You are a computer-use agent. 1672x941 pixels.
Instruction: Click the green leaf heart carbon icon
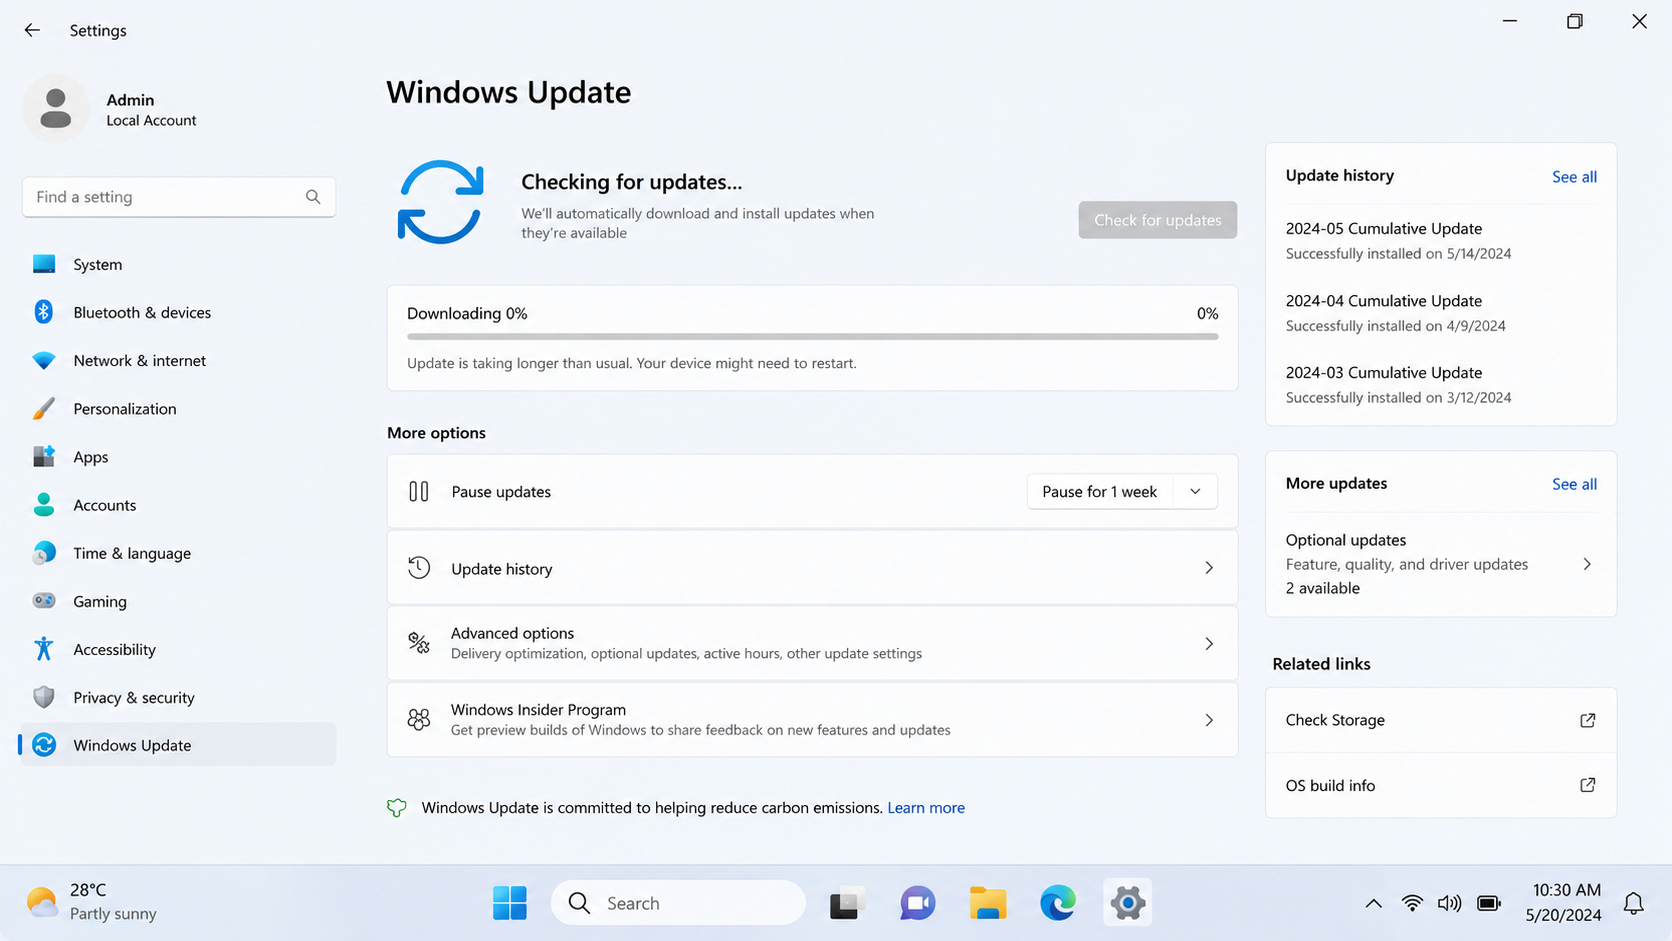click(397, 808)
